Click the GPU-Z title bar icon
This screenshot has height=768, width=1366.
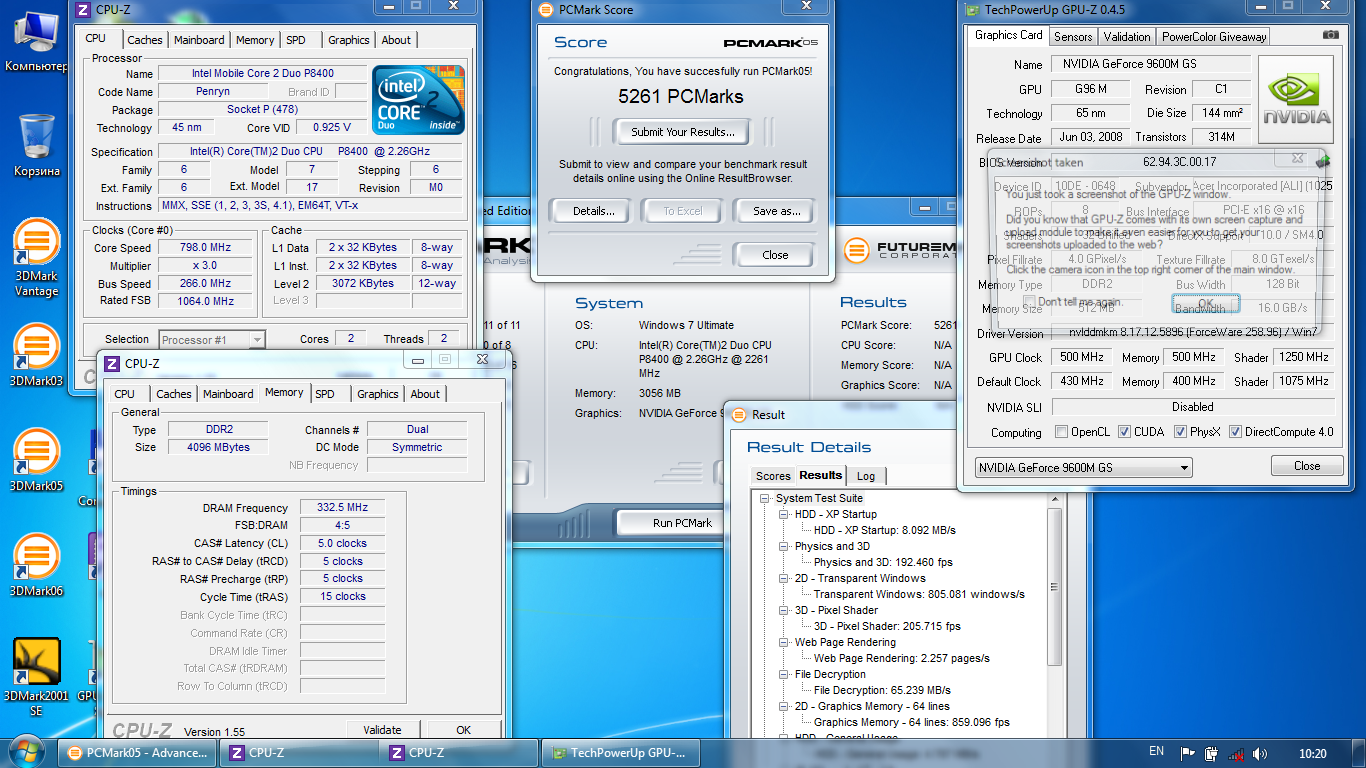click(973, 10)
